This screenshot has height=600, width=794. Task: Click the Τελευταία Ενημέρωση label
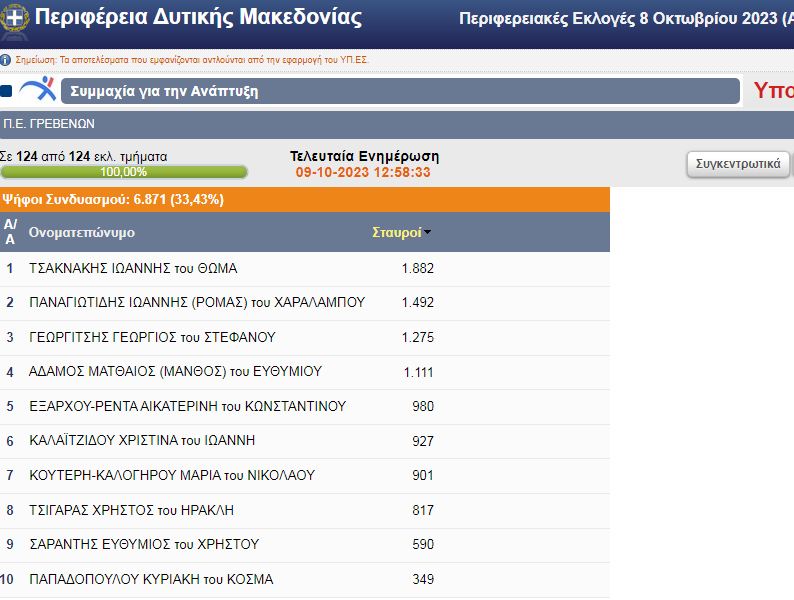pos(365,156)
